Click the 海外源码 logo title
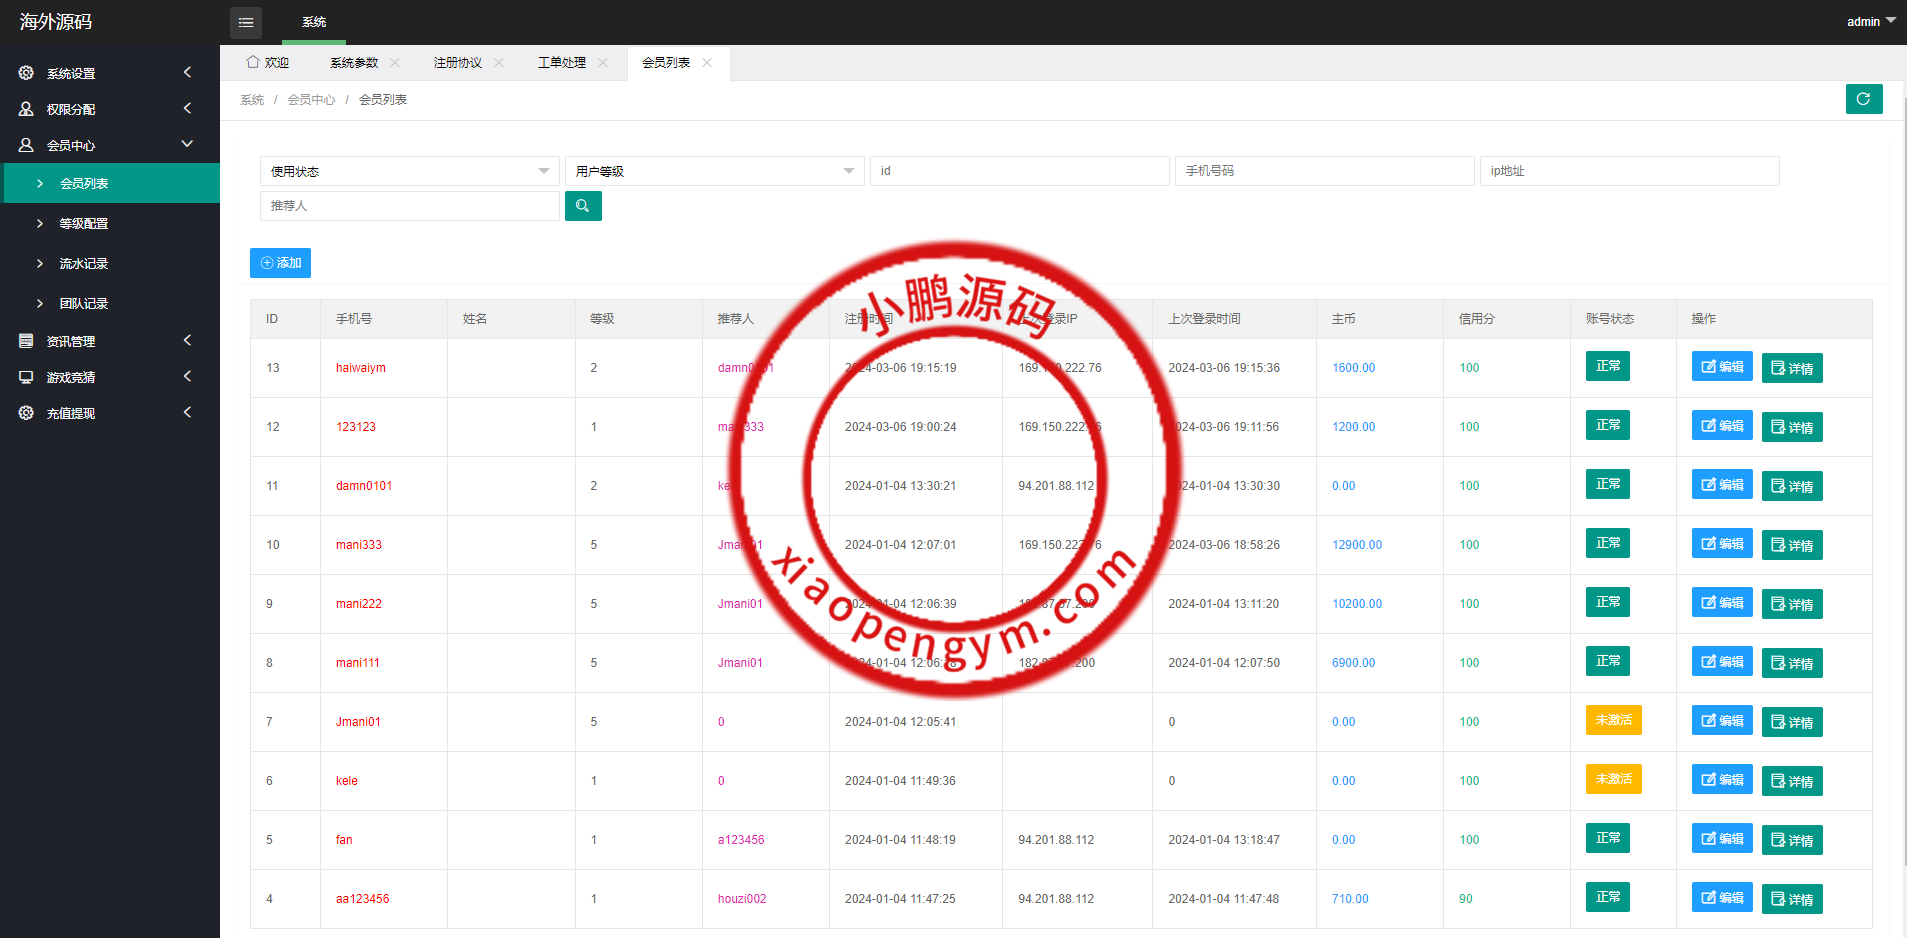 pyautogui.click(x=56, y=22)
